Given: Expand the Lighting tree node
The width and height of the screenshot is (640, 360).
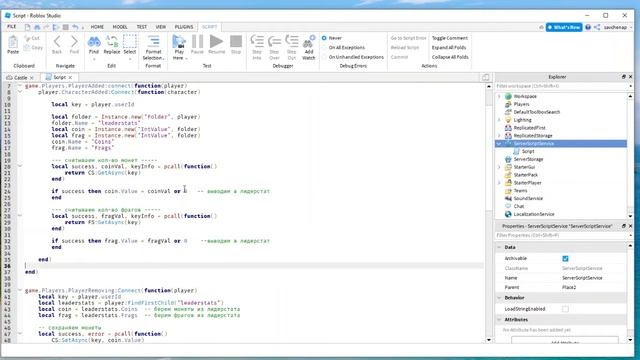Looking at the screenshot, I should [499, 120].
